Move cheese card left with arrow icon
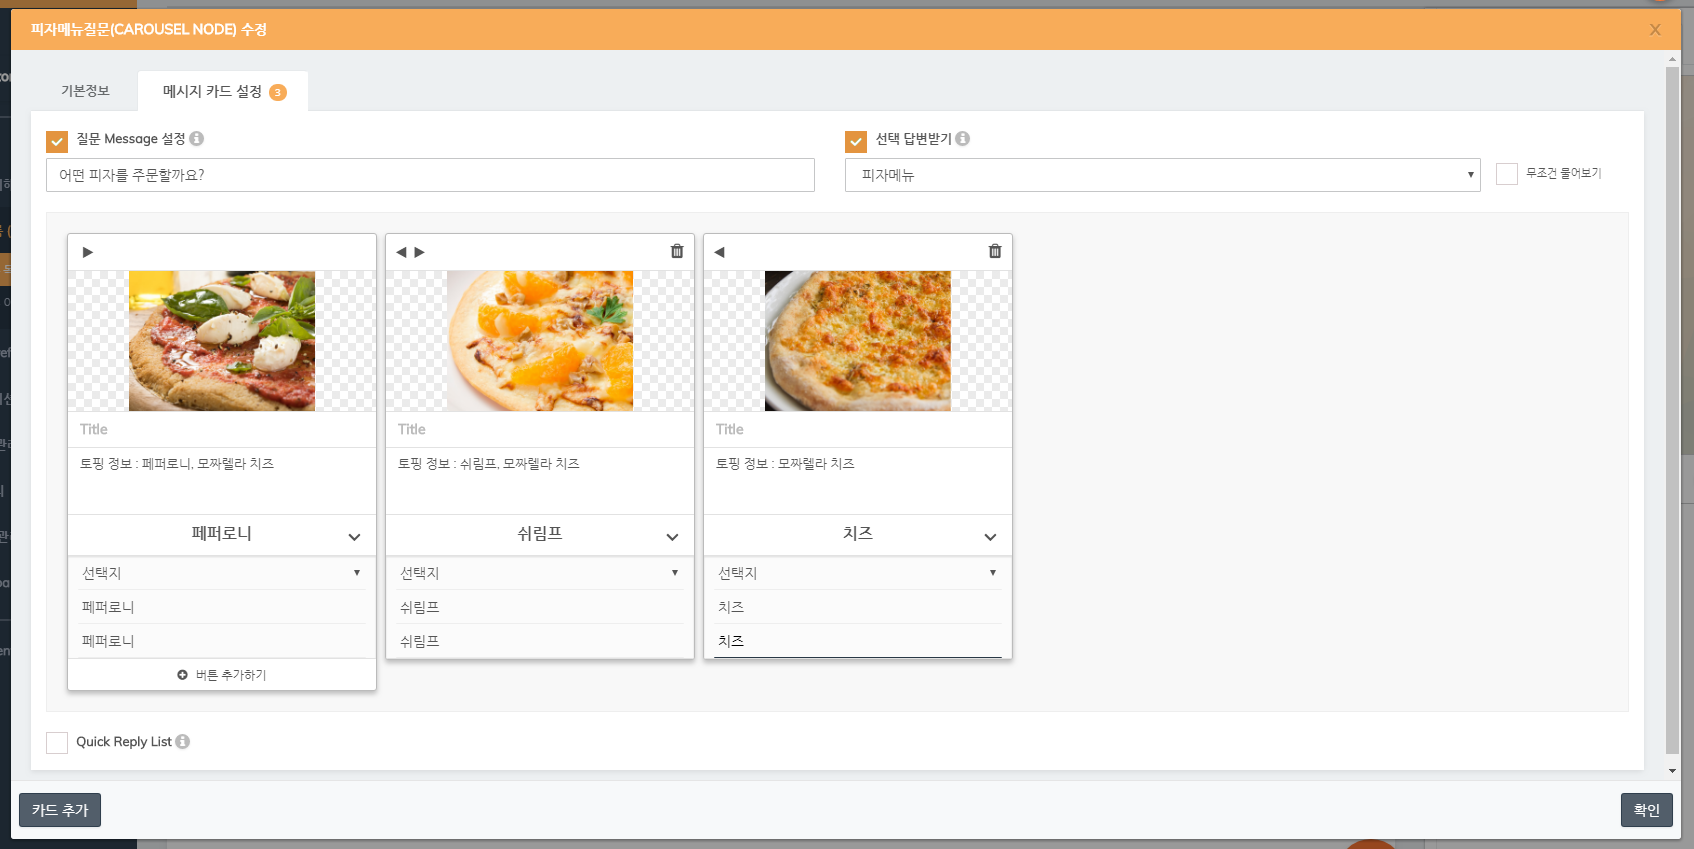The height and width of the screenshot is (849, 1694). pyautogui.click(x=719, y=252)
